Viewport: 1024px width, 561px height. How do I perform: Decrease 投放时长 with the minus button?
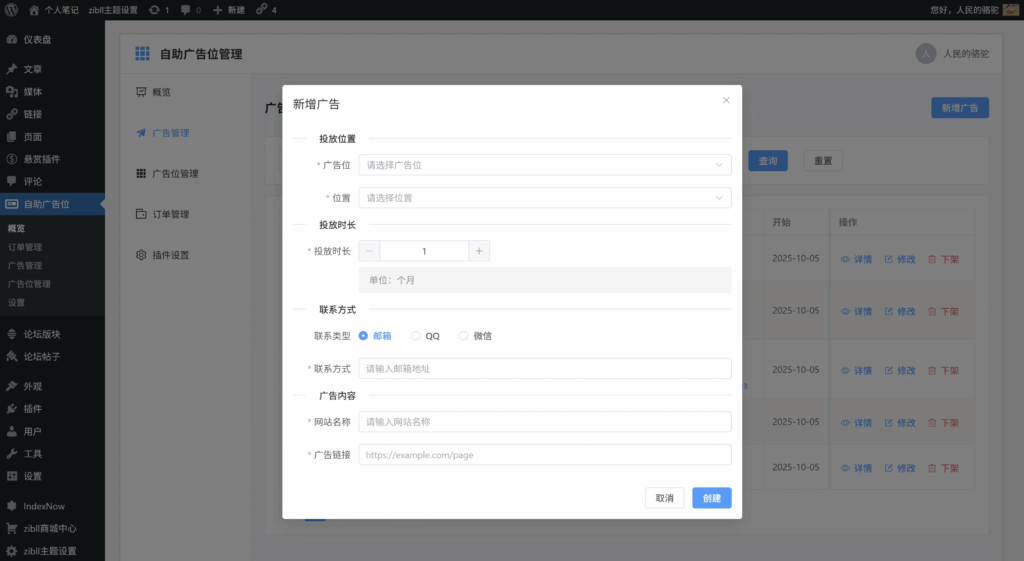(x=369, y=251)
